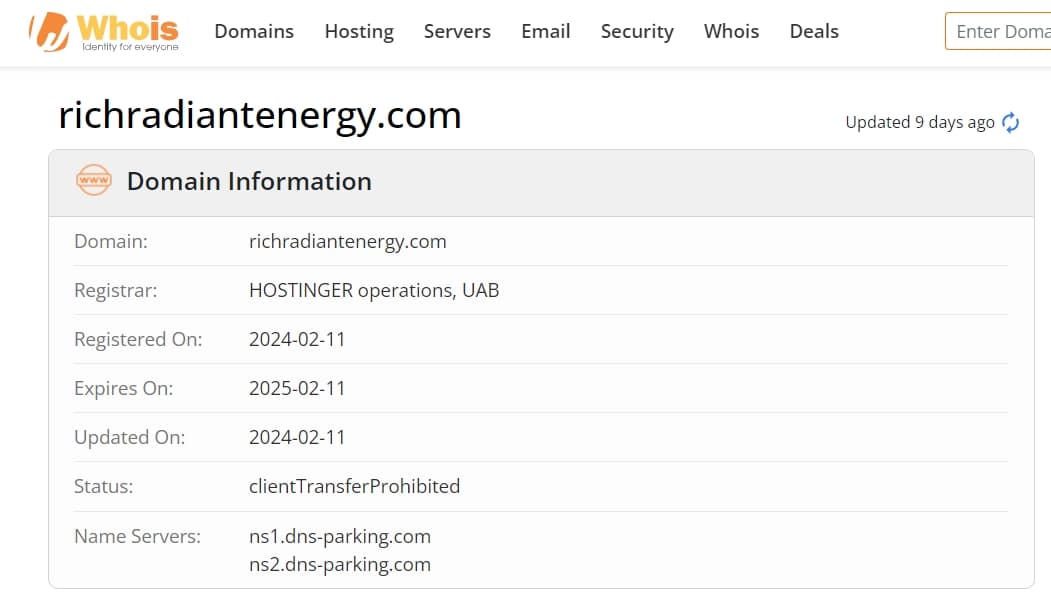
Task: Open the Whois menu item
Action: pyautogui.click(x=731, y=32)
